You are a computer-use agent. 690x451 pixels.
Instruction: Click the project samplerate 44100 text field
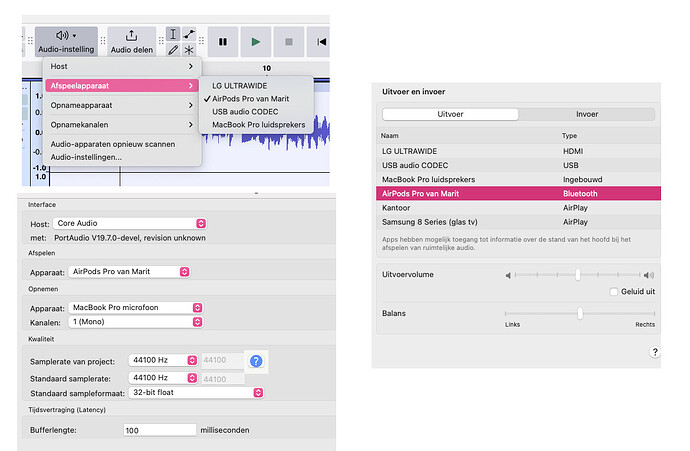[222, 360]
